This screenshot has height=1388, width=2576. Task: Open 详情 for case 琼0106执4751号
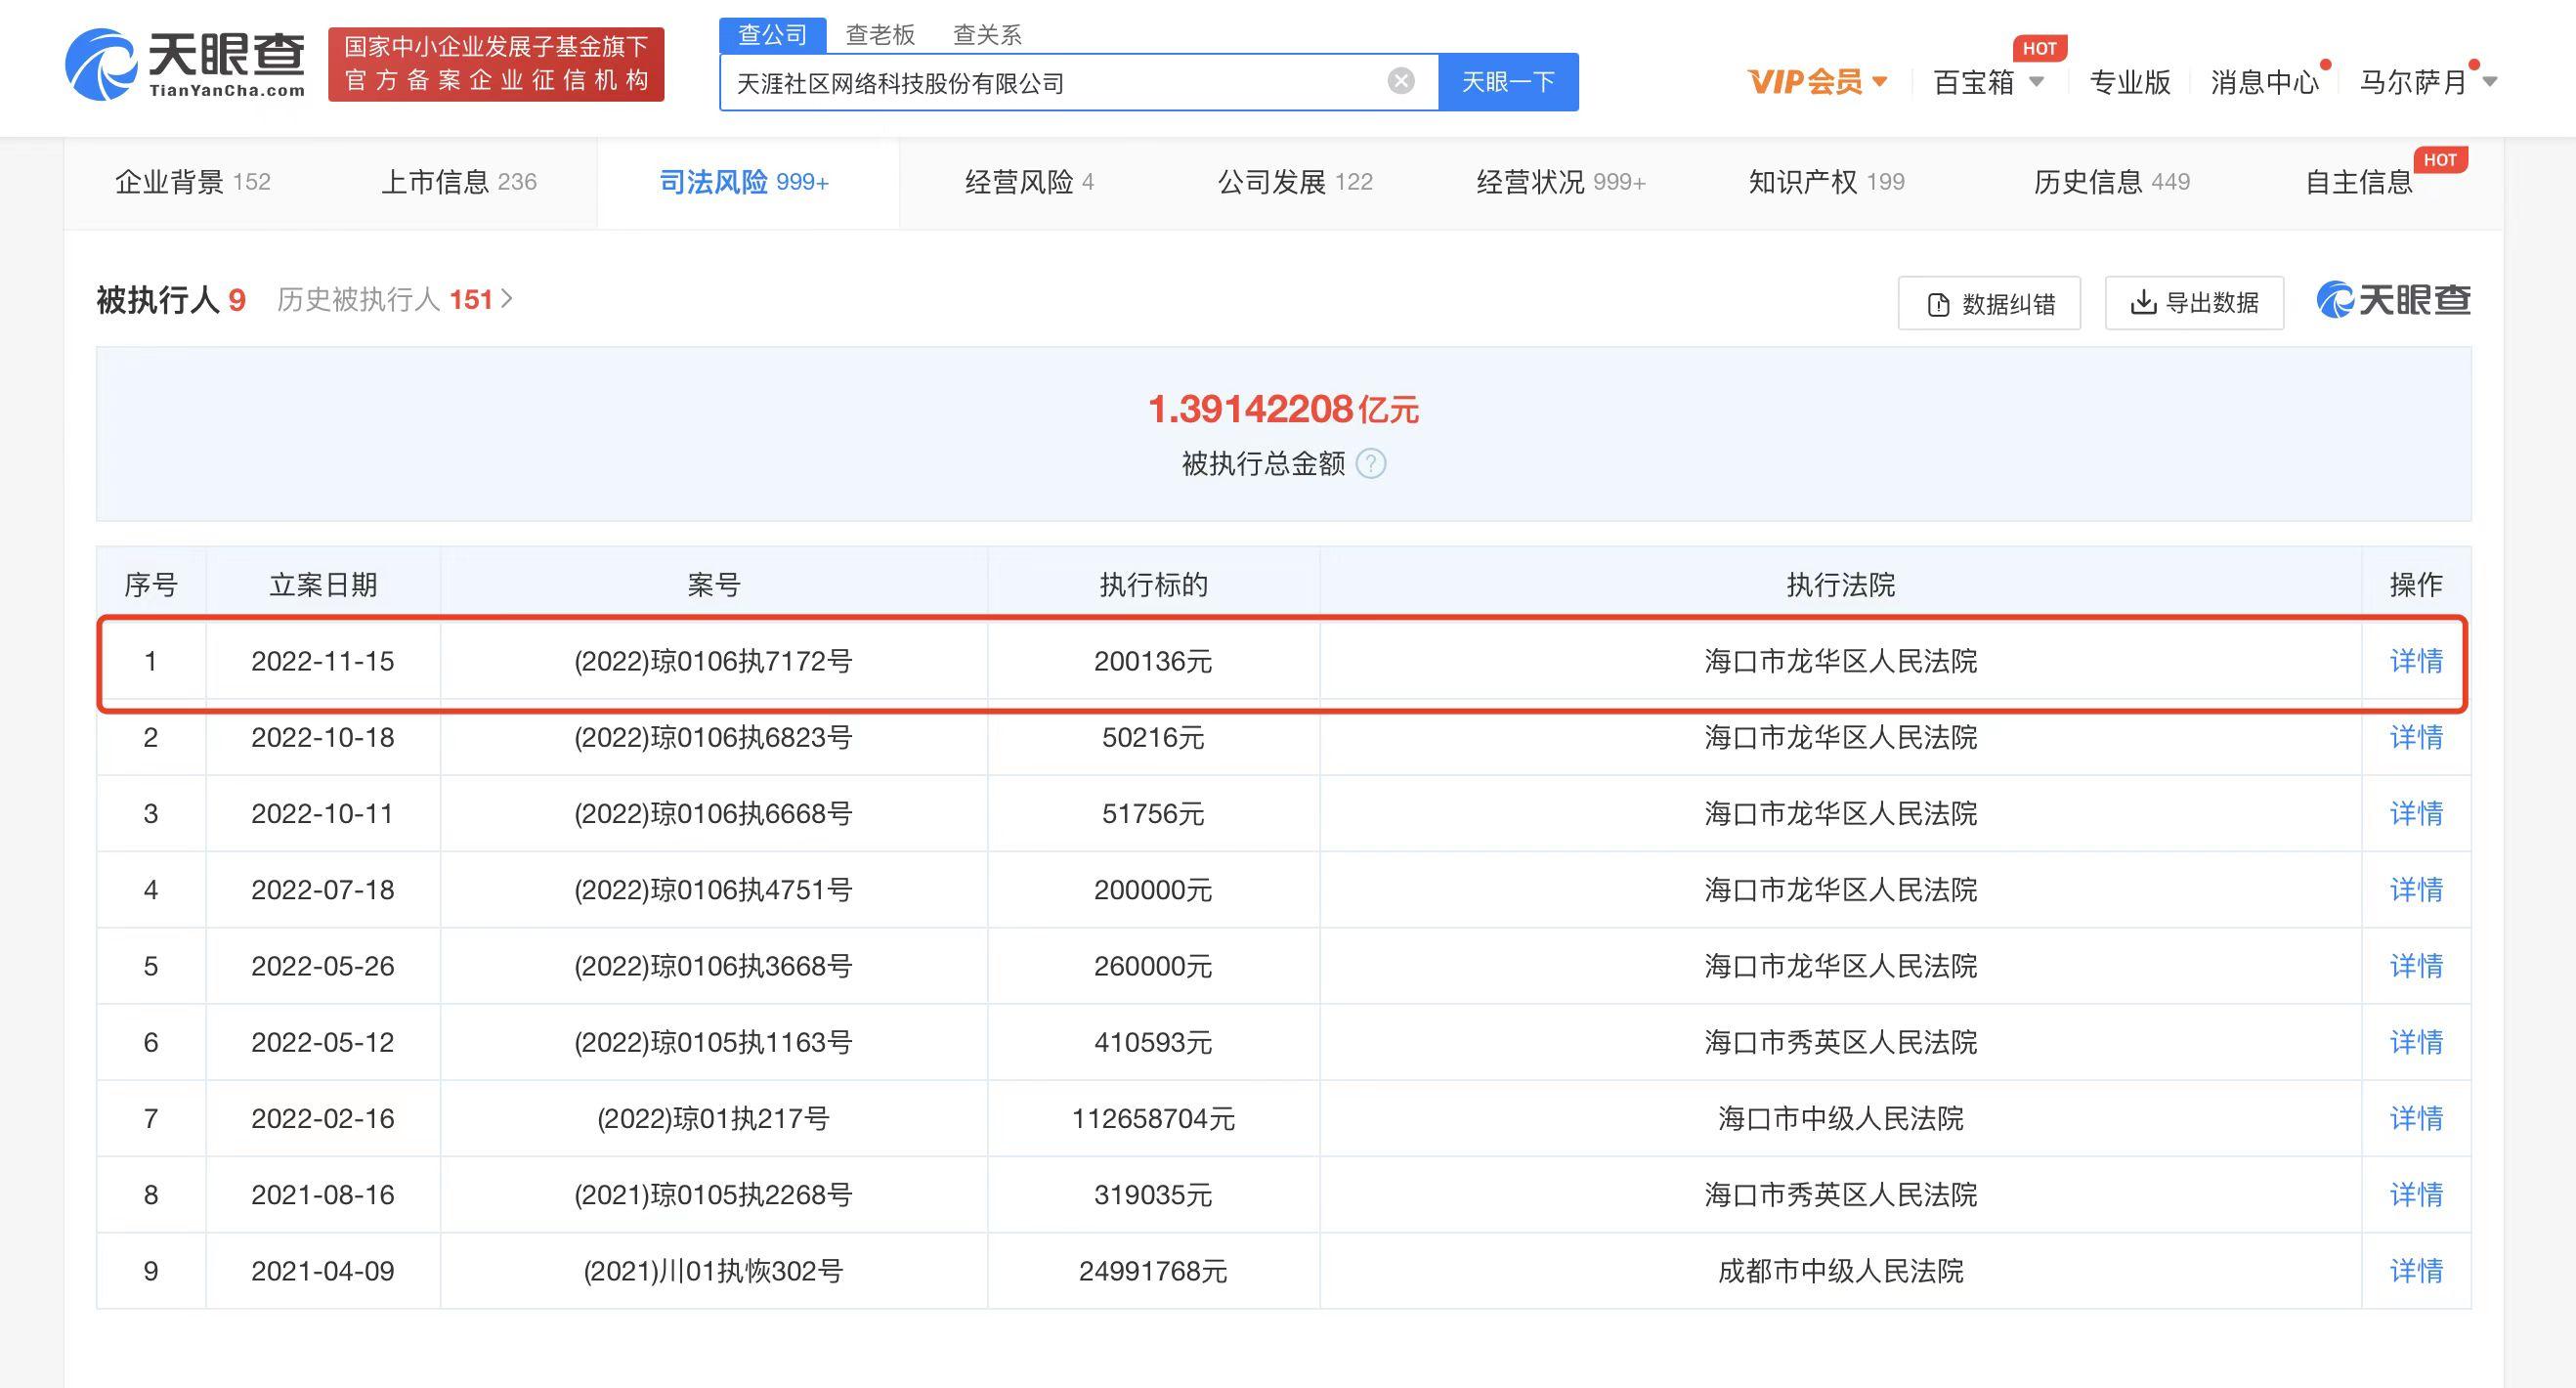[x=2416, y=890]
